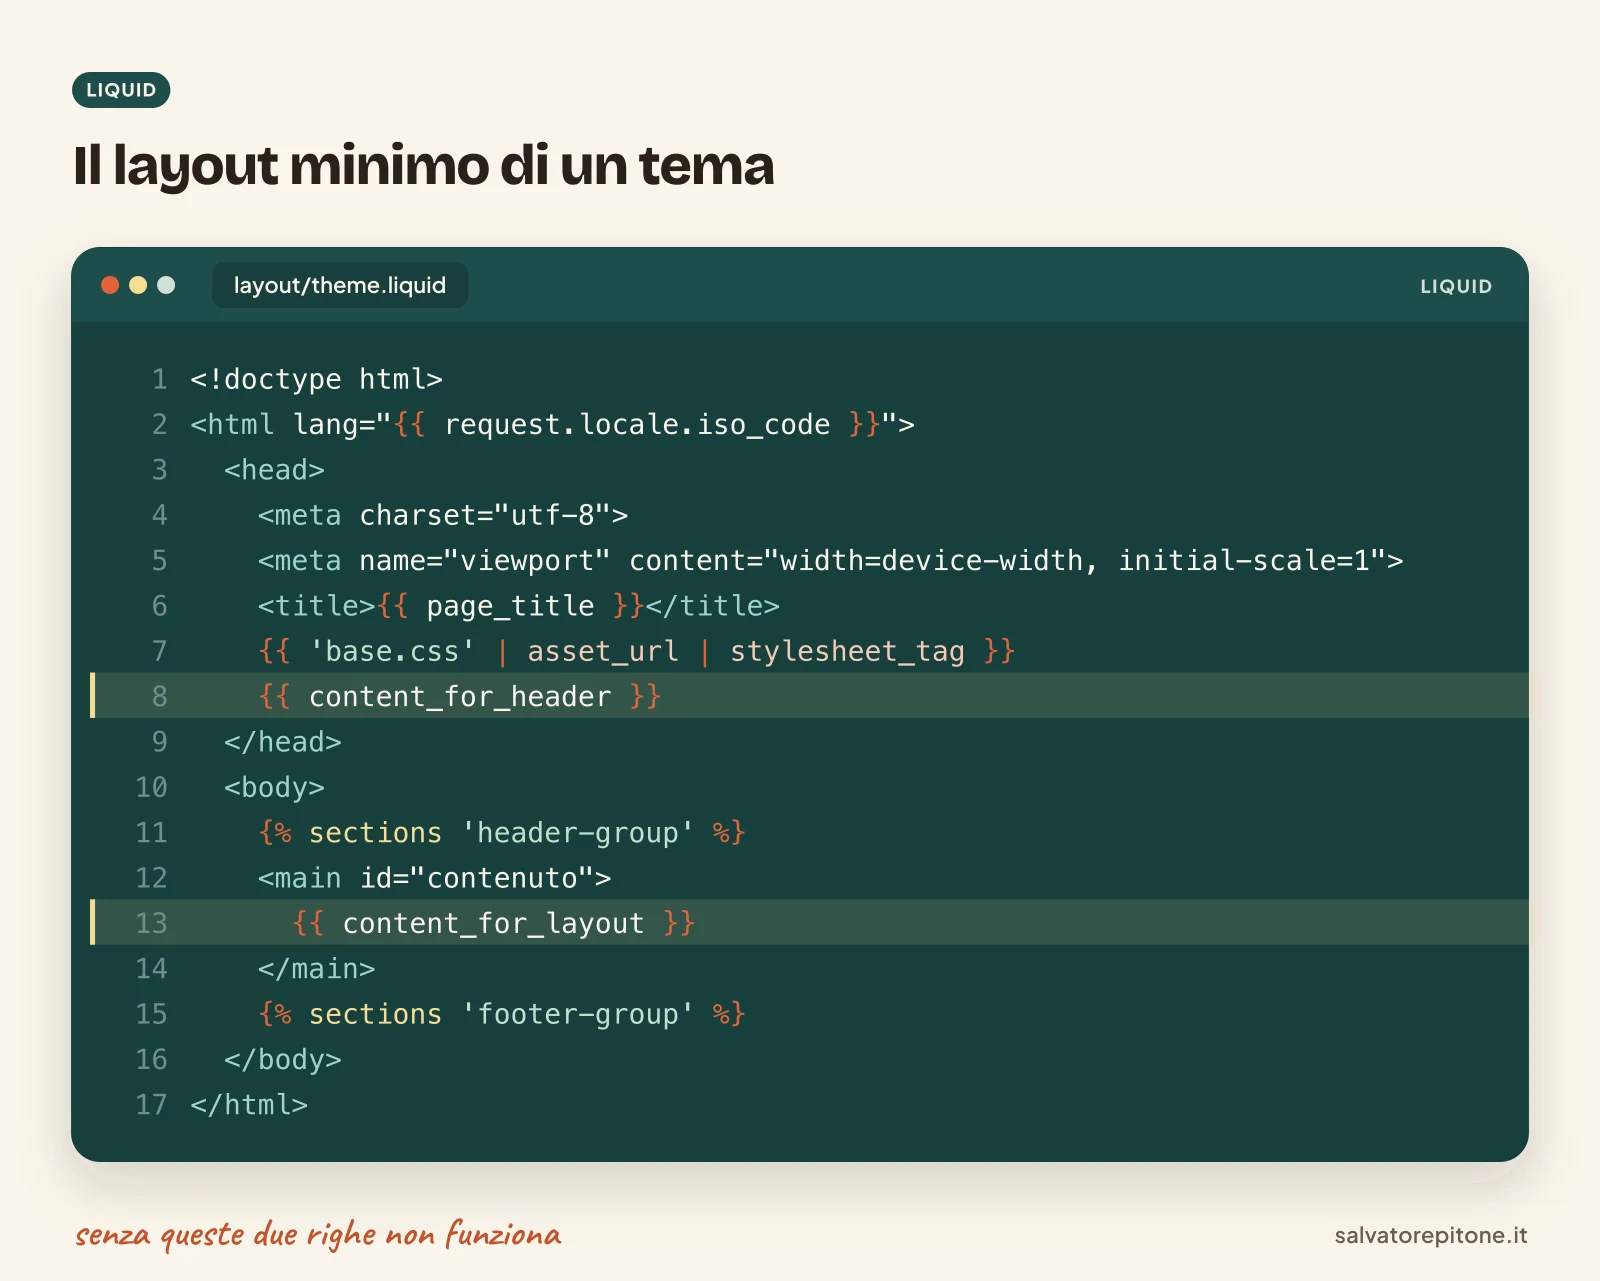This screenshot has width=1600, height=1281.
Task: Select the layout/theme.liquid file tab
Action: tap(340, 285)
